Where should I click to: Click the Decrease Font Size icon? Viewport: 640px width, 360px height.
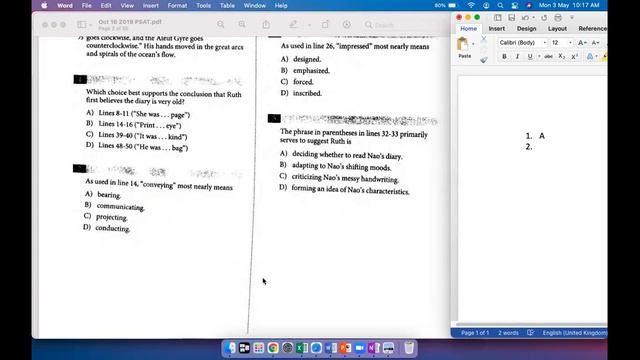pyautogui.click(x=596, y=42)
